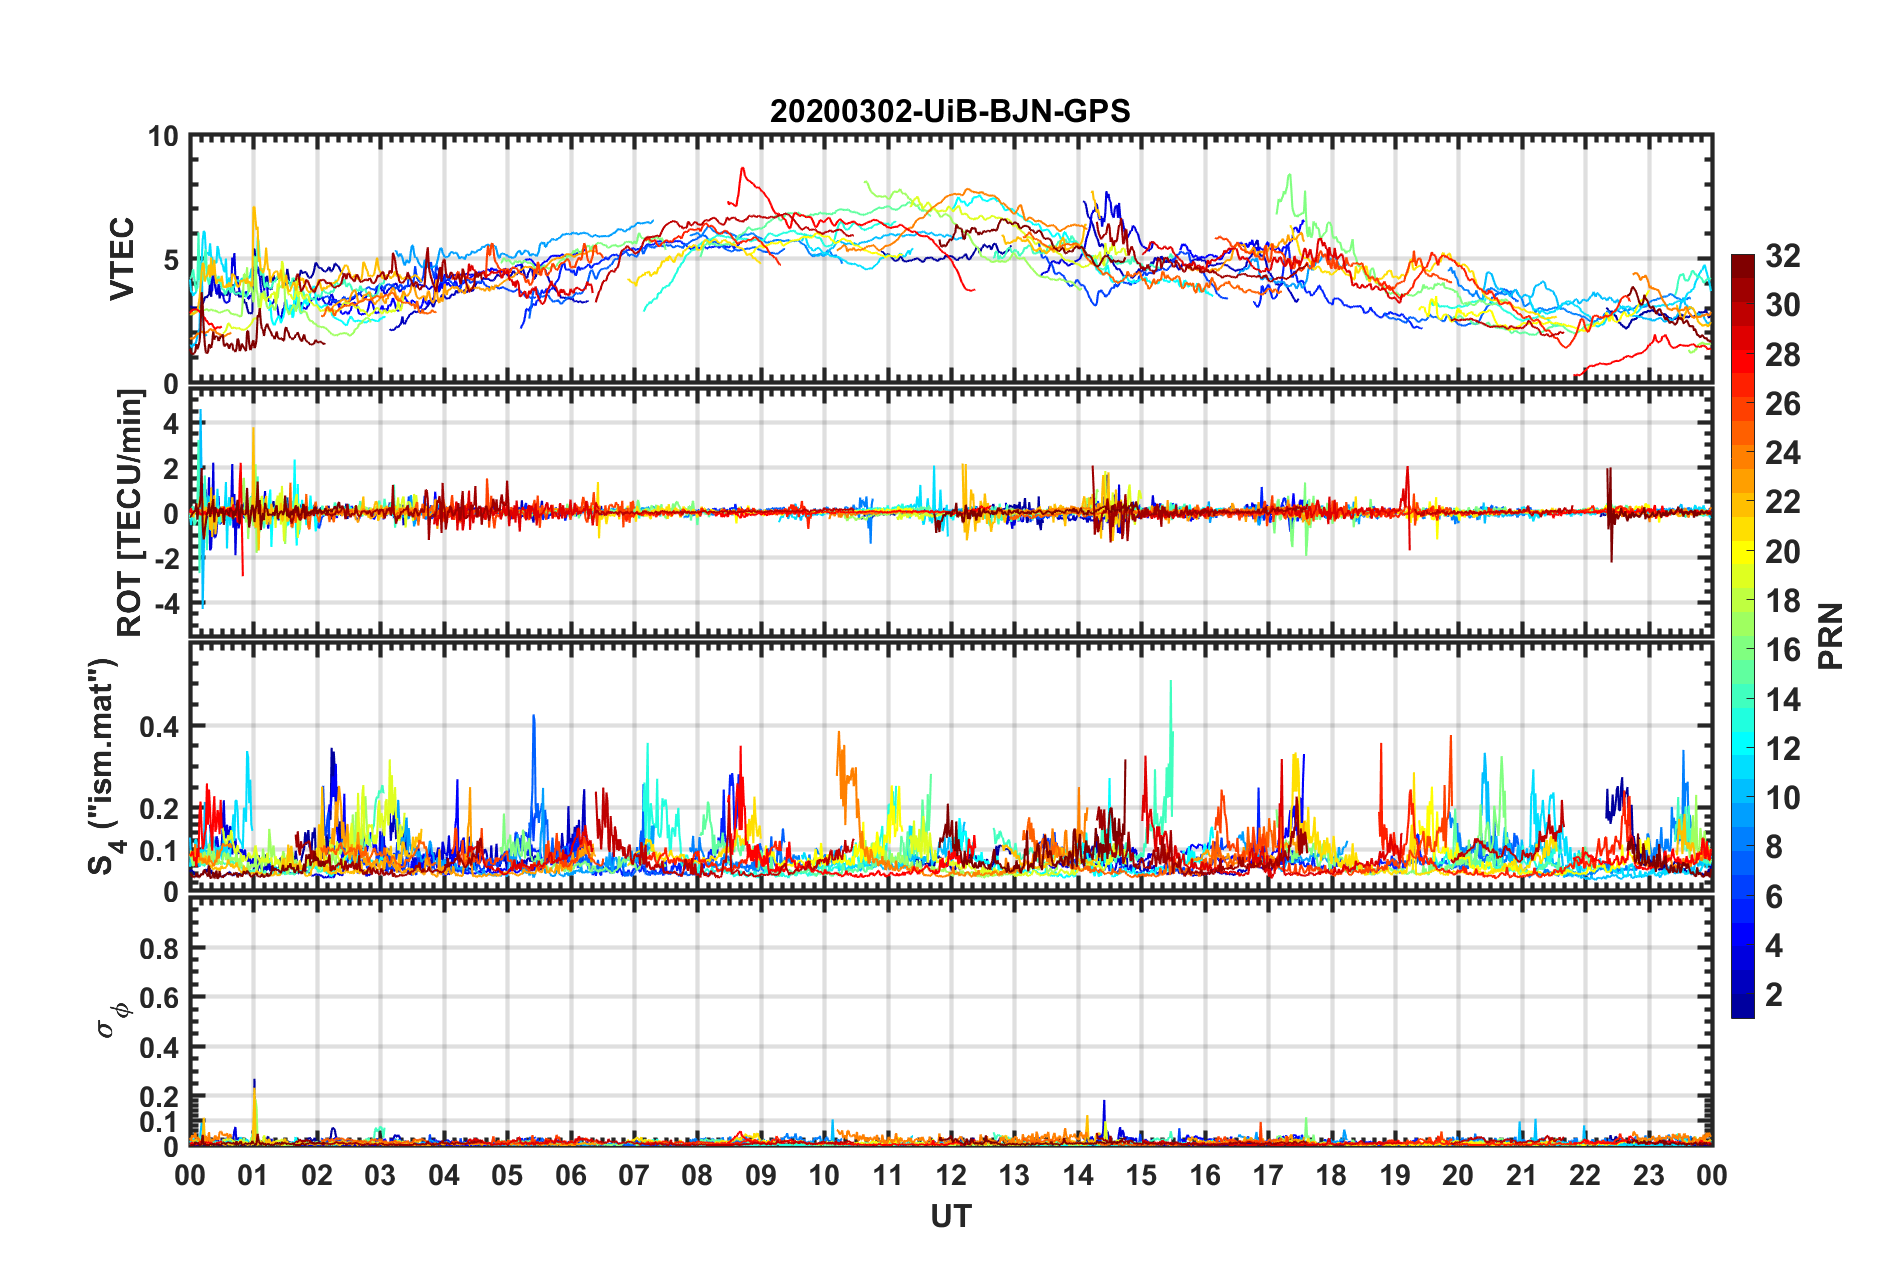Image resolution: width=1902 pixels, height=1272 pixels.
Task: Click the PRN colorbar strip
Action: coord(1743,636)
